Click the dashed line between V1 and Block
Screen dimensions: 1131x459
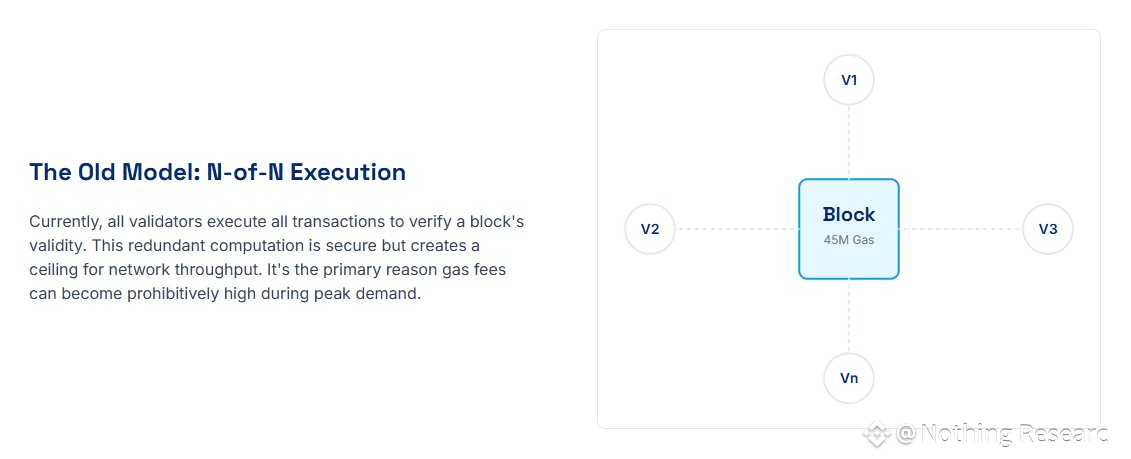click(849, 142)
